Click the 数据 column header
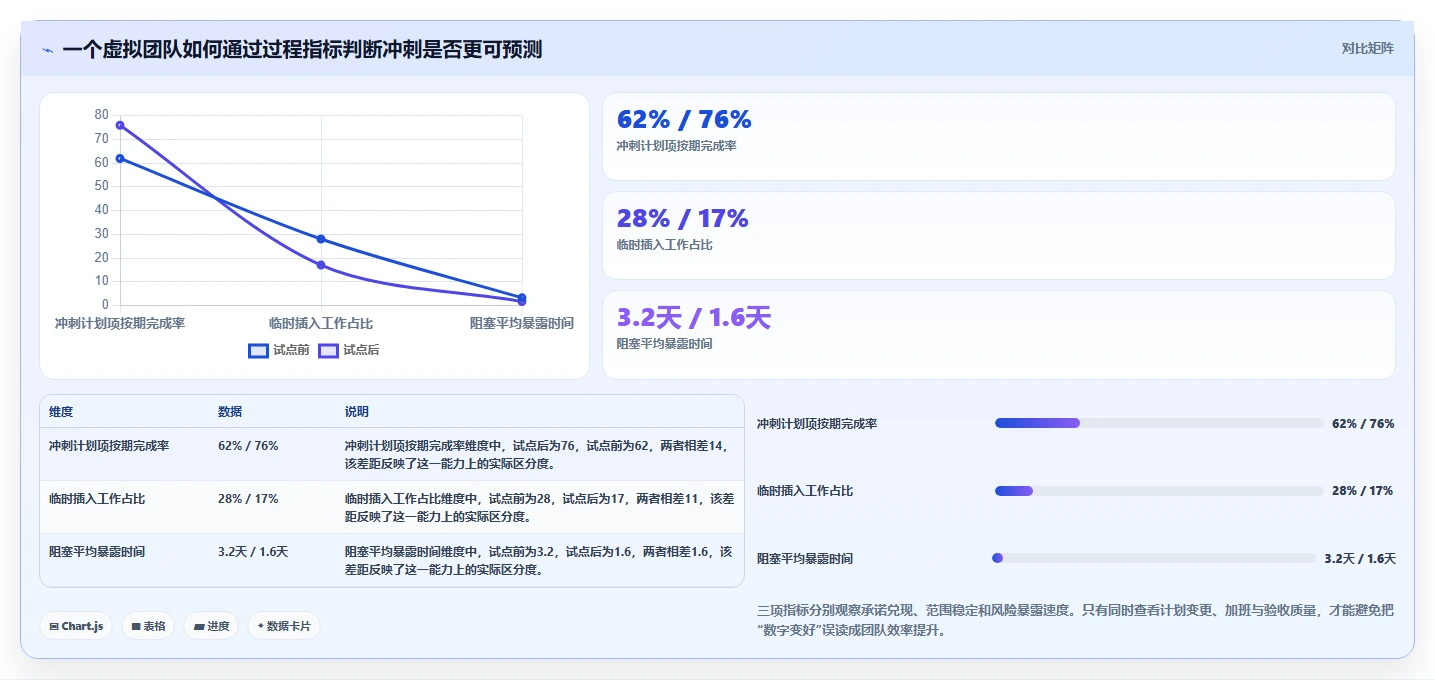1435x680 pixels. click(x=230, y=412)
